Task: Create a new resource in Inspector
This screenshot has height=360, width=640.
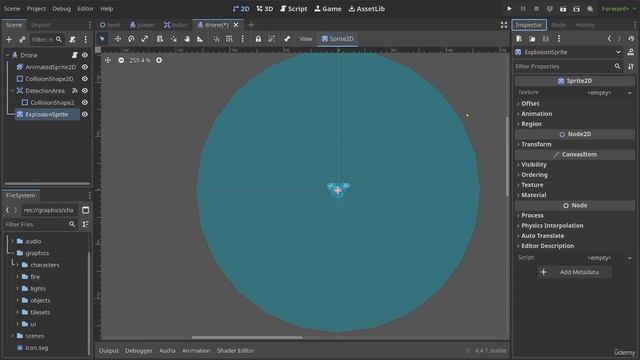Action: click(x=519, y=39)
